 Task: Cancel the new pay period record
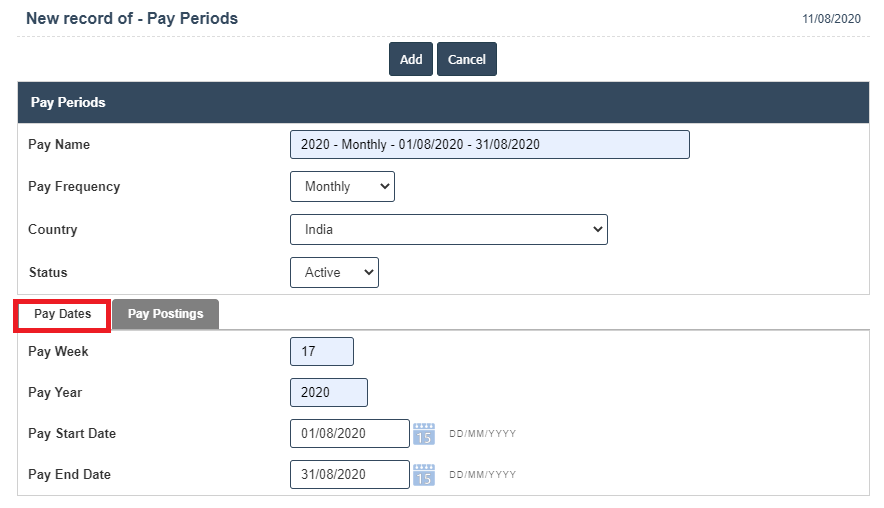pyautogui.click(x=467, y=59)
